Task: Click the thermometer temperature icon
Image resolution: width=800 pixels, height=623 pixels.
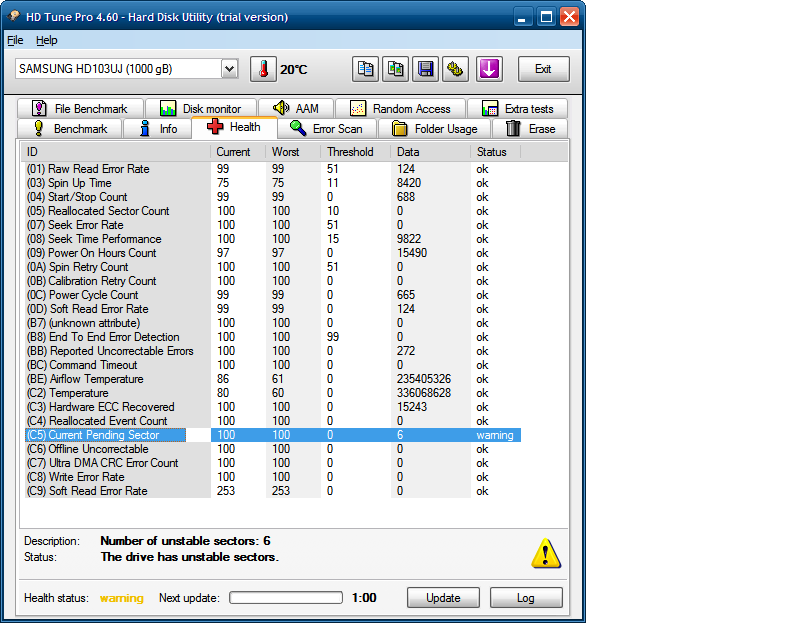Action: tap(263, 69)
